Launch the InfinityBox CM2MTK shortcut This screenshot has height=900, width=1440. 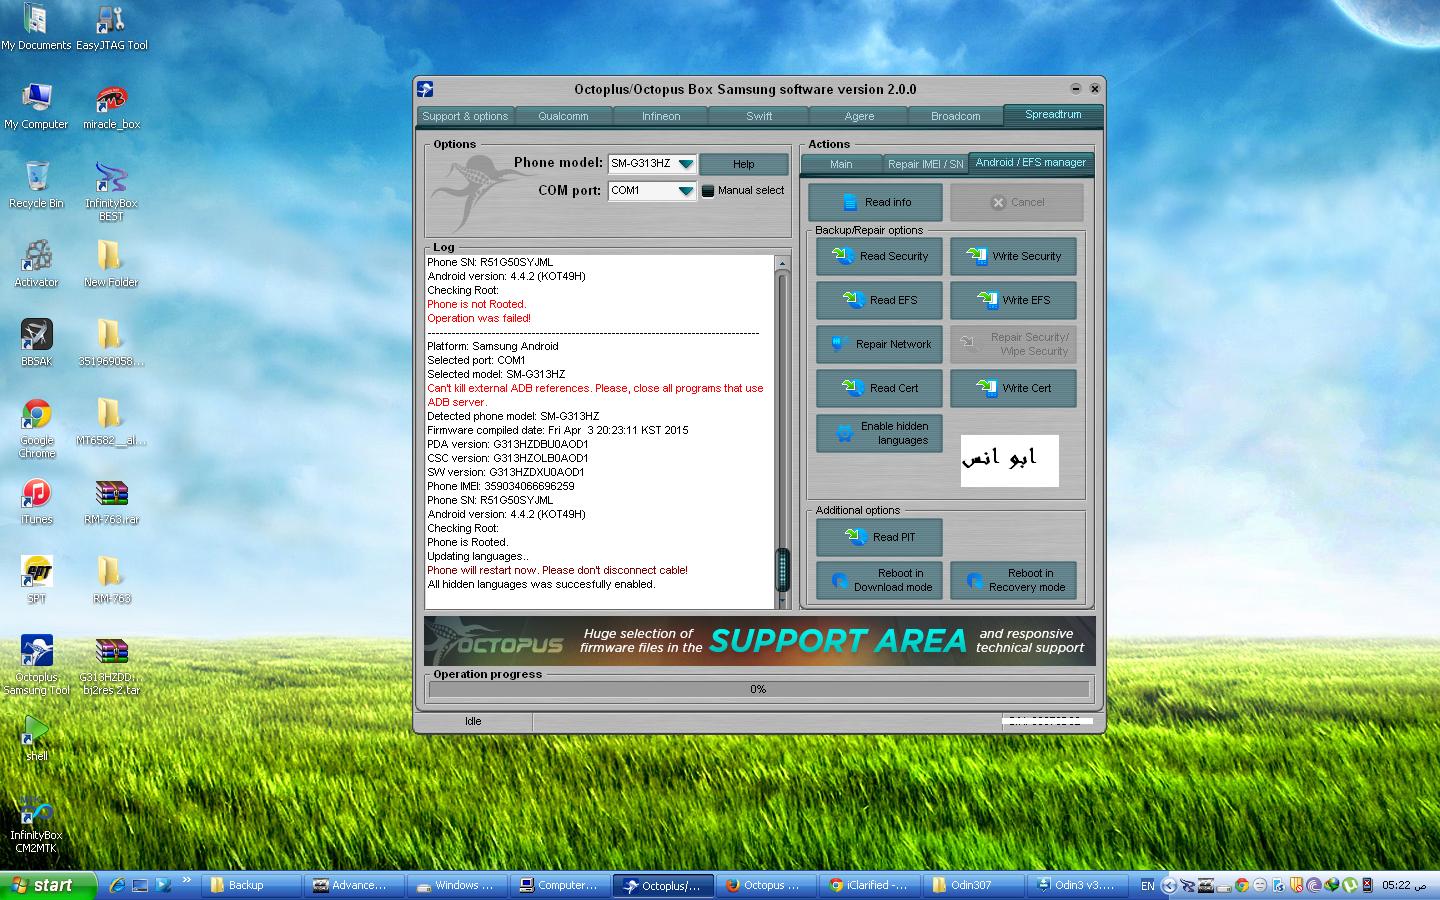point(36,823)
